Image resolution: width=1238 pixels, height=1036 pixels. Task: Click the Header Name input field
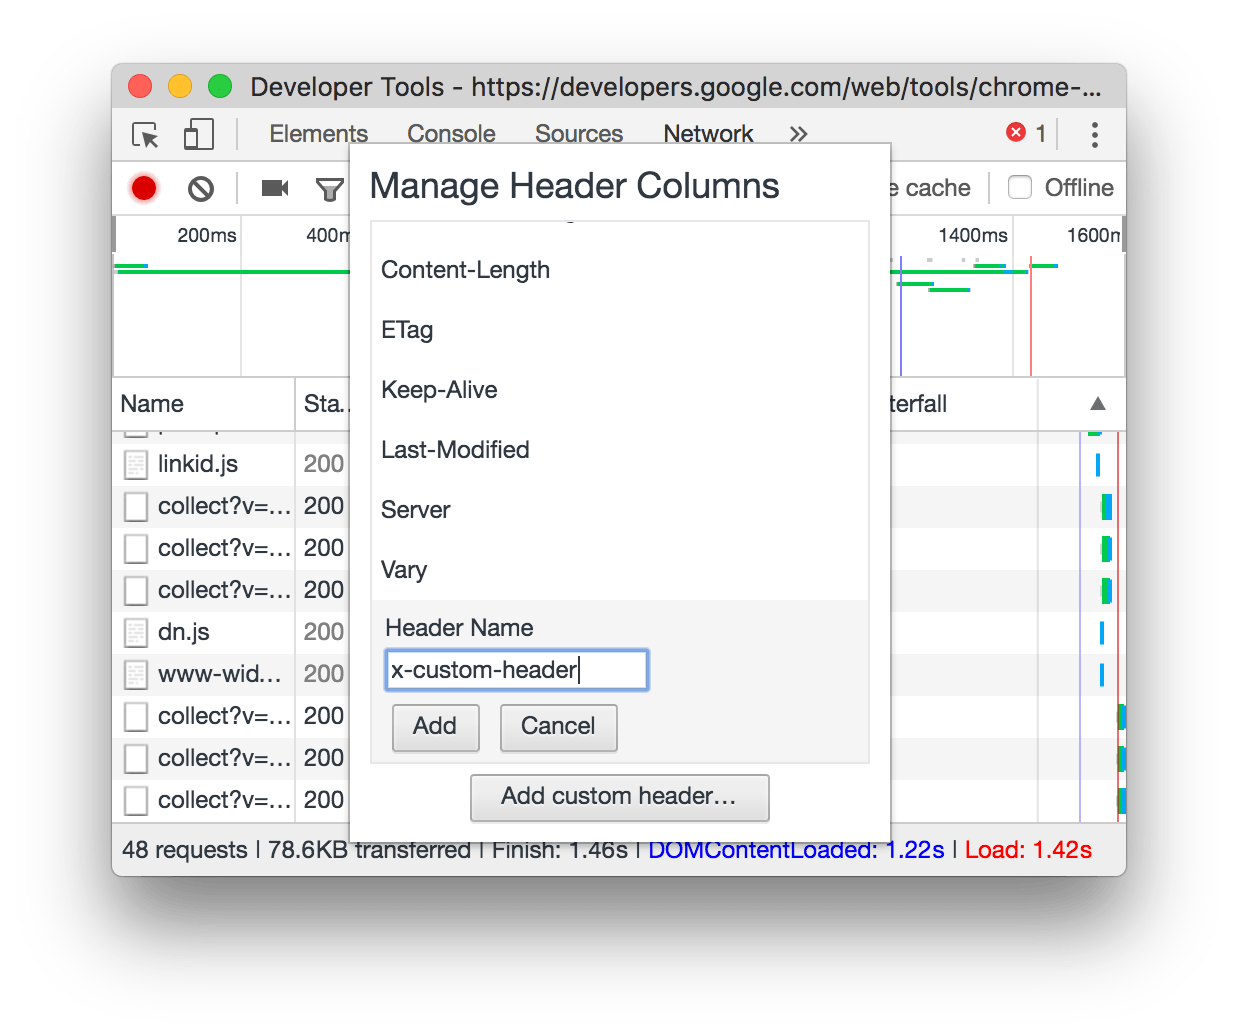point(516,670)
